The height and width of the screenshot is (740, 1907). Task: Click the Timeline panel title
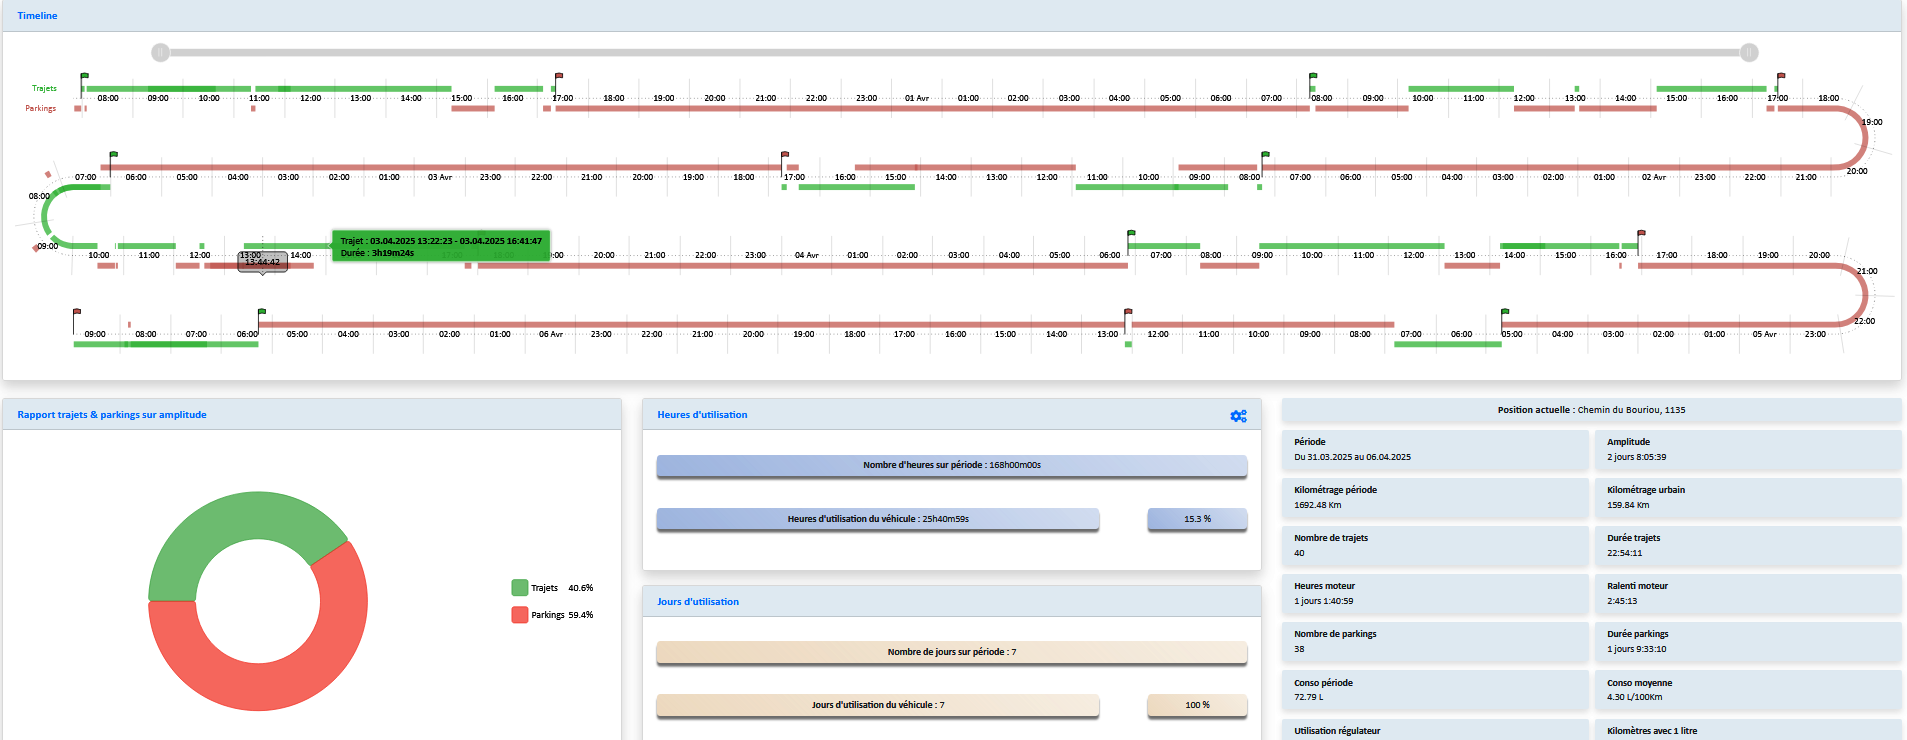click(37, 16)
